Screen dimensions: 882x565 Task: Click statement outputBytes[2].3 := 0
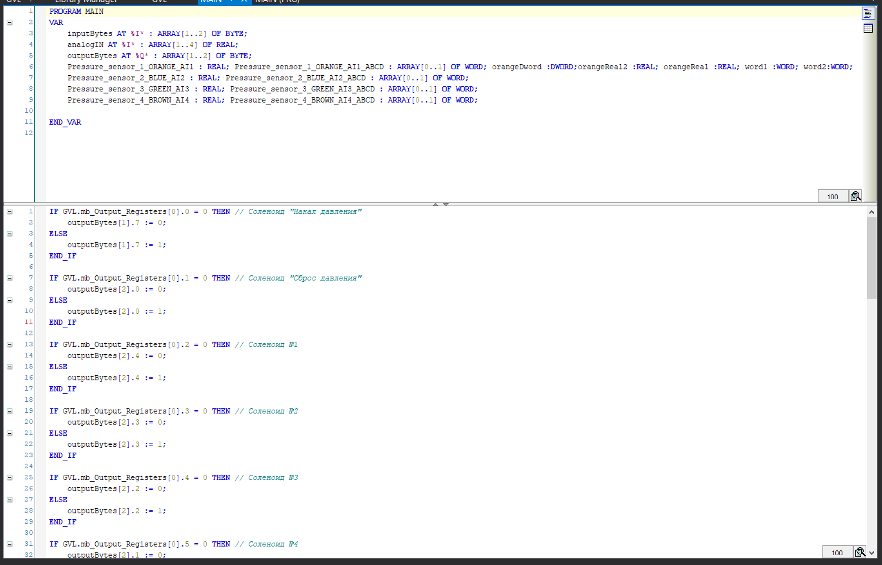[117, 422]
